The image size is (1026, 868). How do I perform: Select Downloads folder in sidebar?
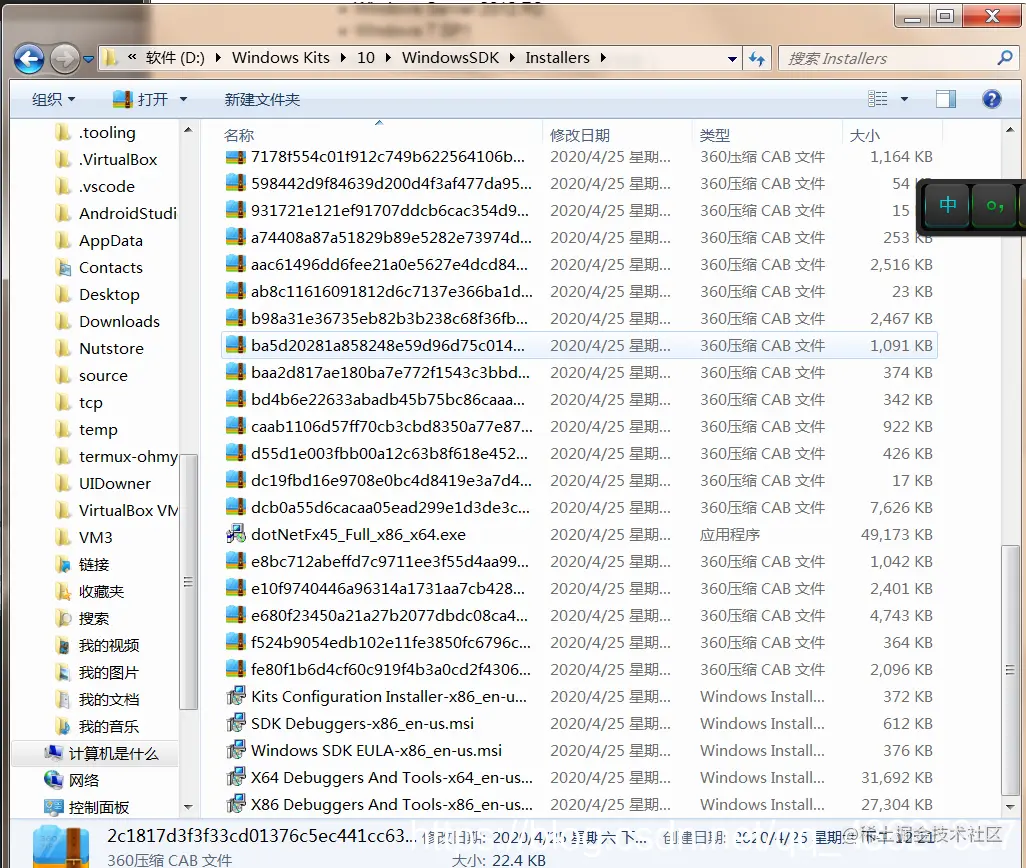coord(108,321)
